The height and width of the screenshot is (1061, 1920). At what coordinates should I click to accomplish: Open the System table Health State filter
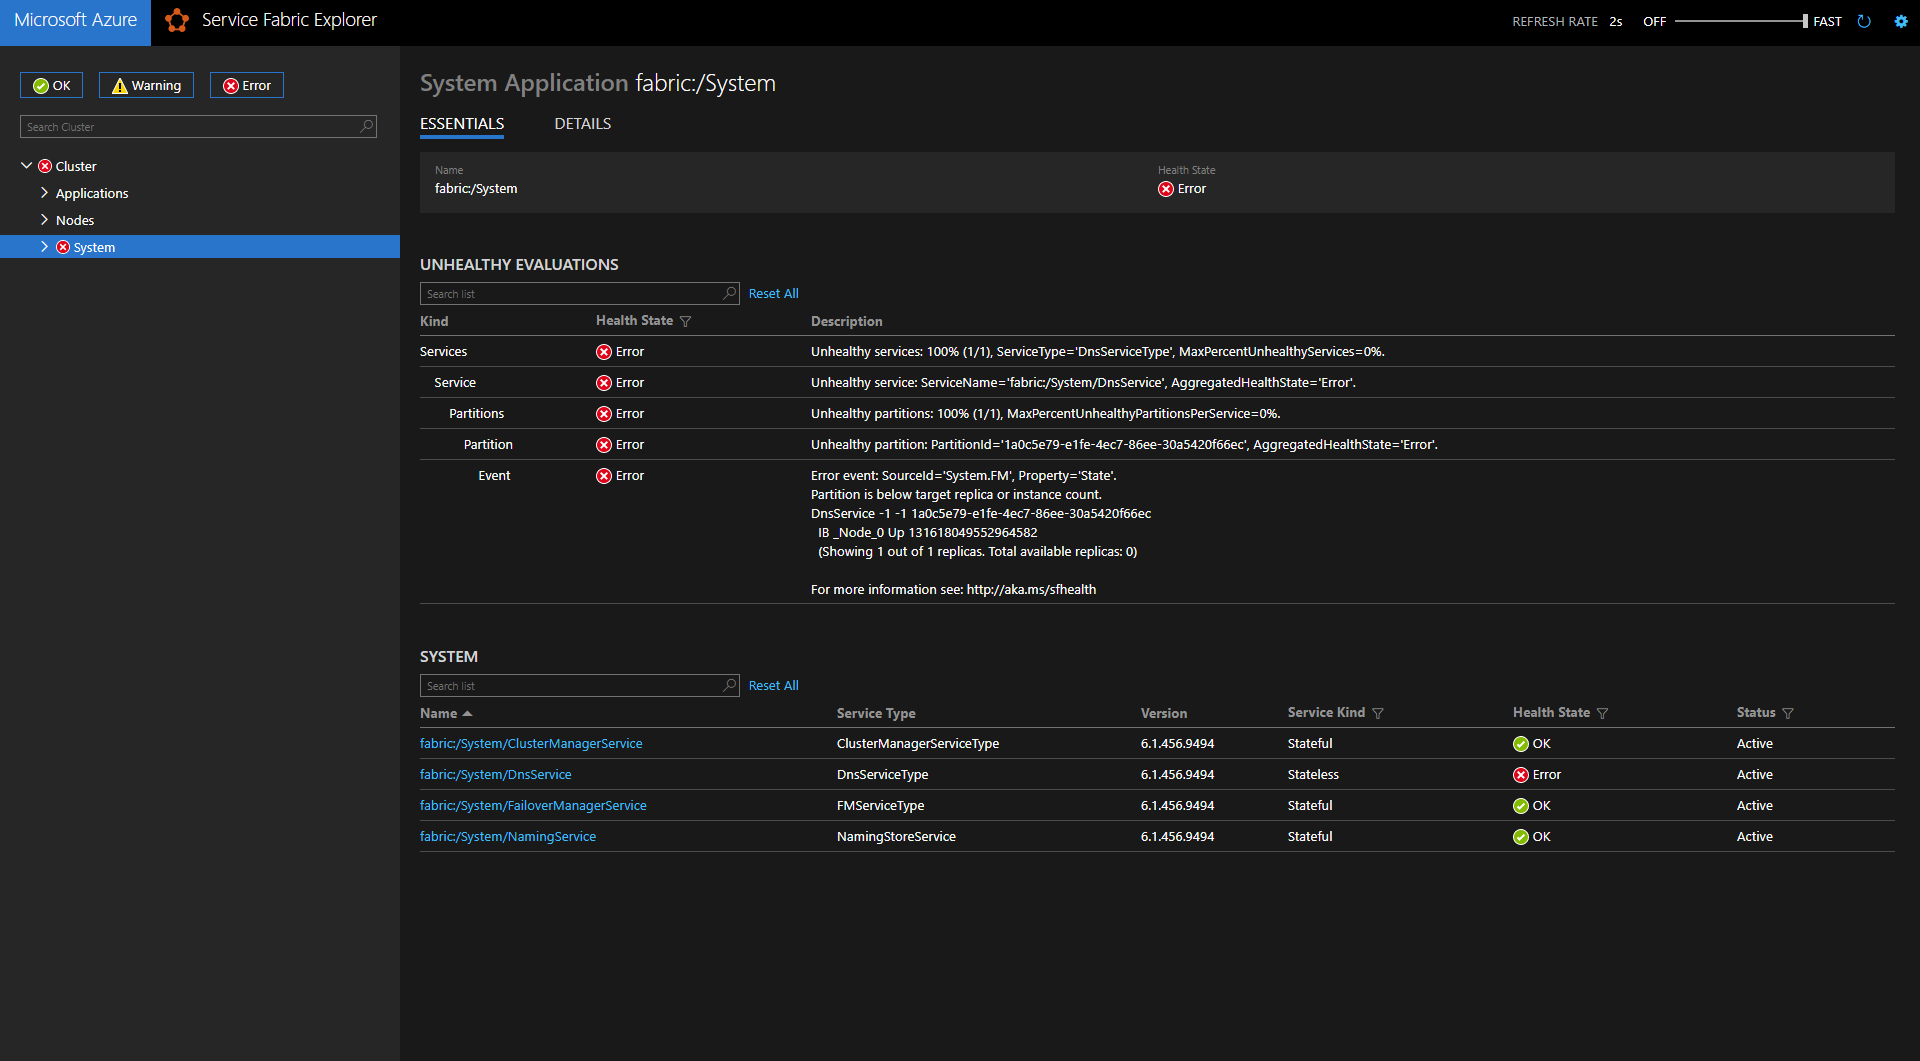tap(1603, 713)
